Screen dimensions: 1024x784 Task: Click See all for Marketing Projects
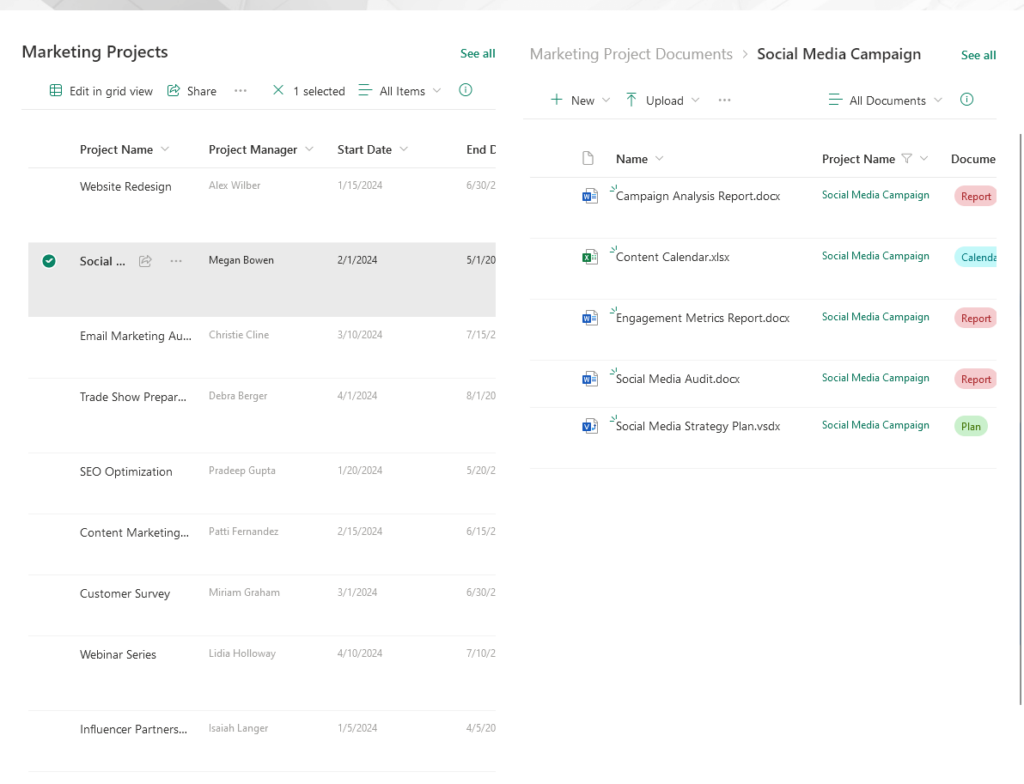click(477, 54)
